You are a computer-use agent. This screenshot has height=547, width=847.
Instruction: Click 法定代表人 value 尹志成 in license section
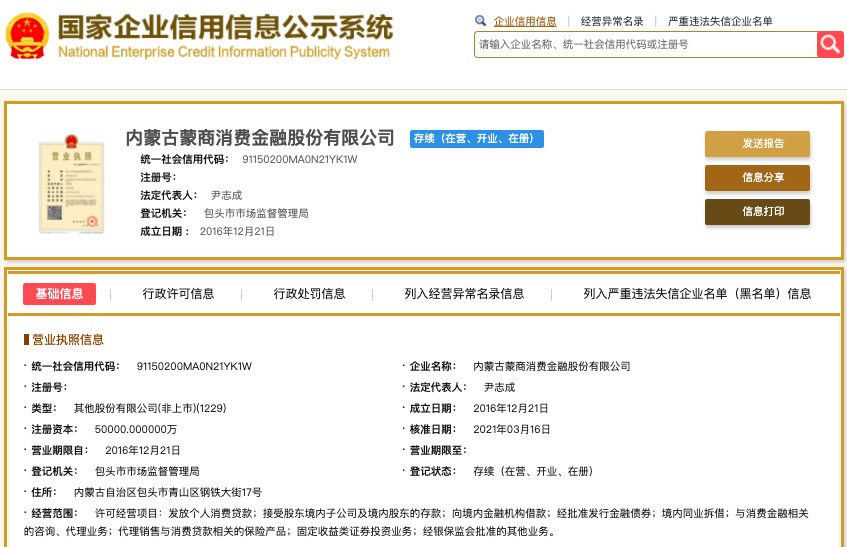click(x=500, y=387)
